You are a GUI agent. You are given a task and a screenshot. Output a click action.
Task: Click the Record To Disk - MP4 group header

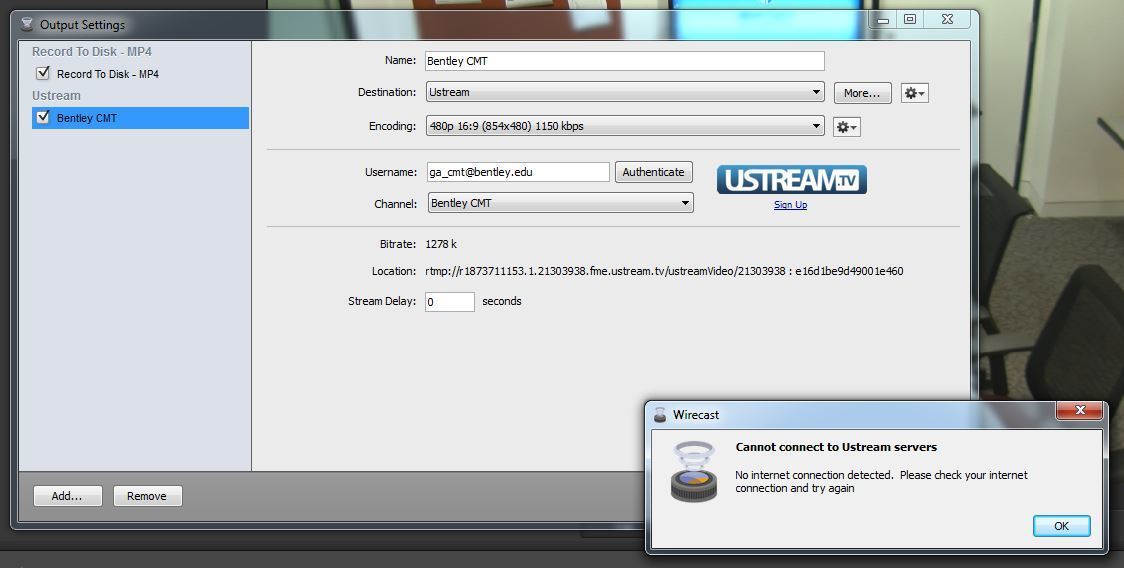[x=92, y=52]
